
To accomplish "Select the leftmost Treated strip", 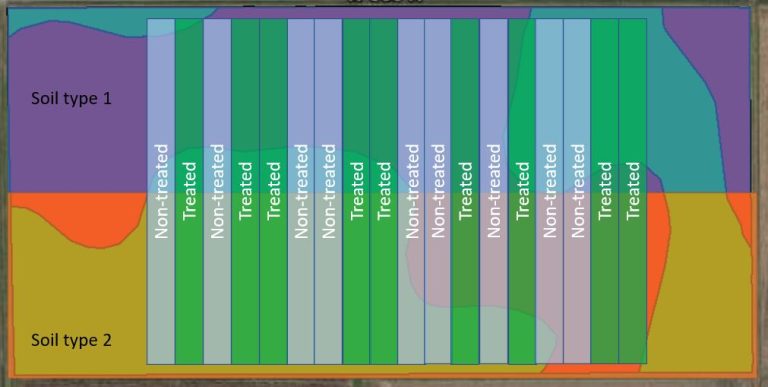I will [x=189, y=192].
